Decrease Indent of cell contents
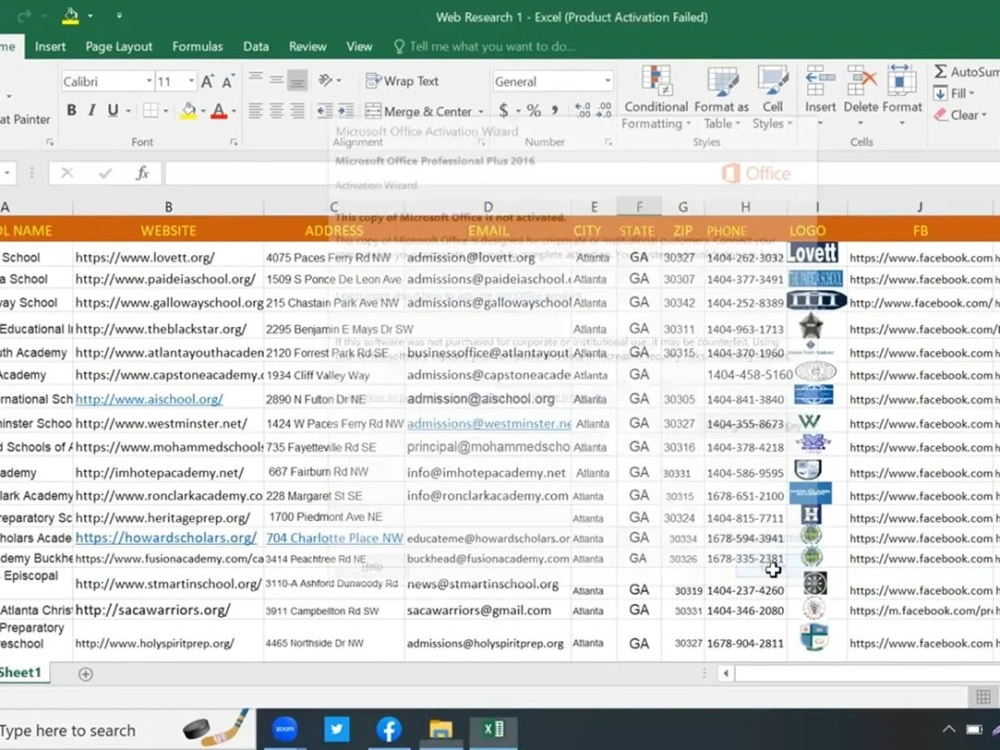This screenshot has height=750, width=1000. tap(325, 111)
